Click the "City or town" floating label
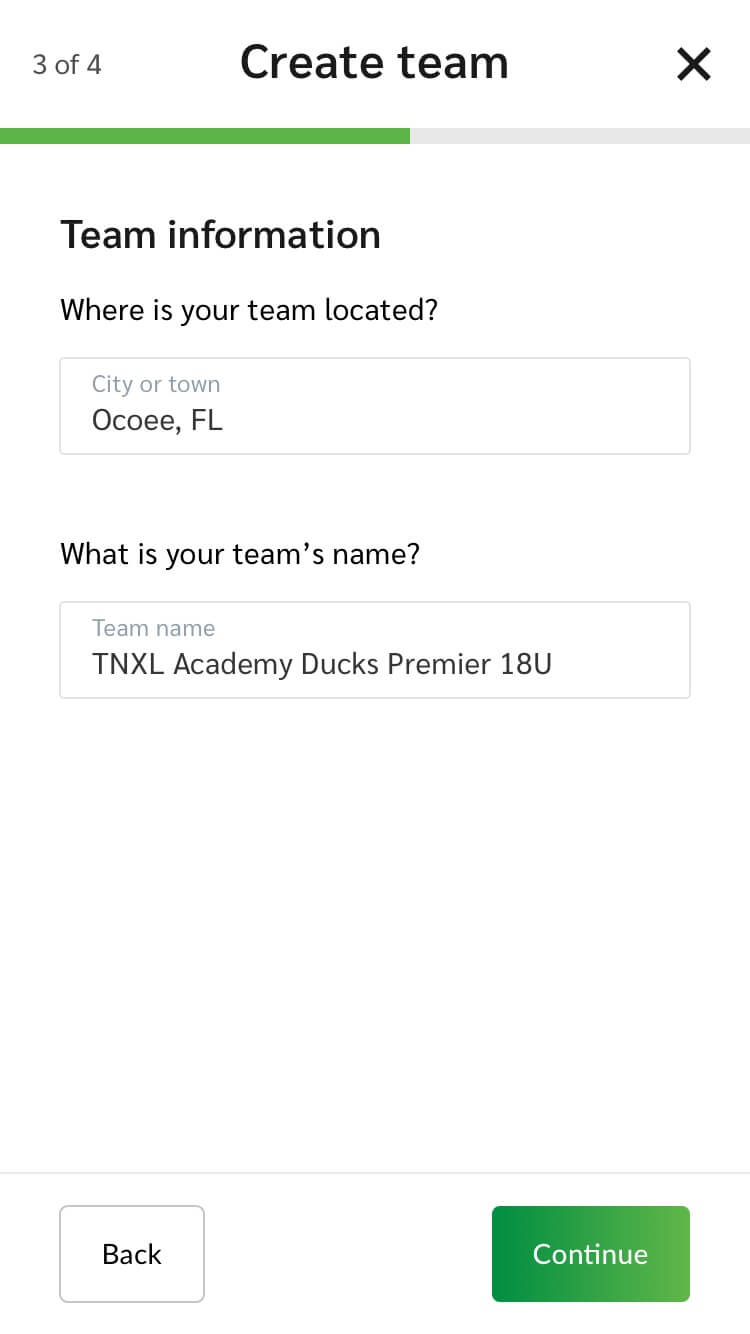Viewport: 750px width, 1334px height. tap(156, 384)
